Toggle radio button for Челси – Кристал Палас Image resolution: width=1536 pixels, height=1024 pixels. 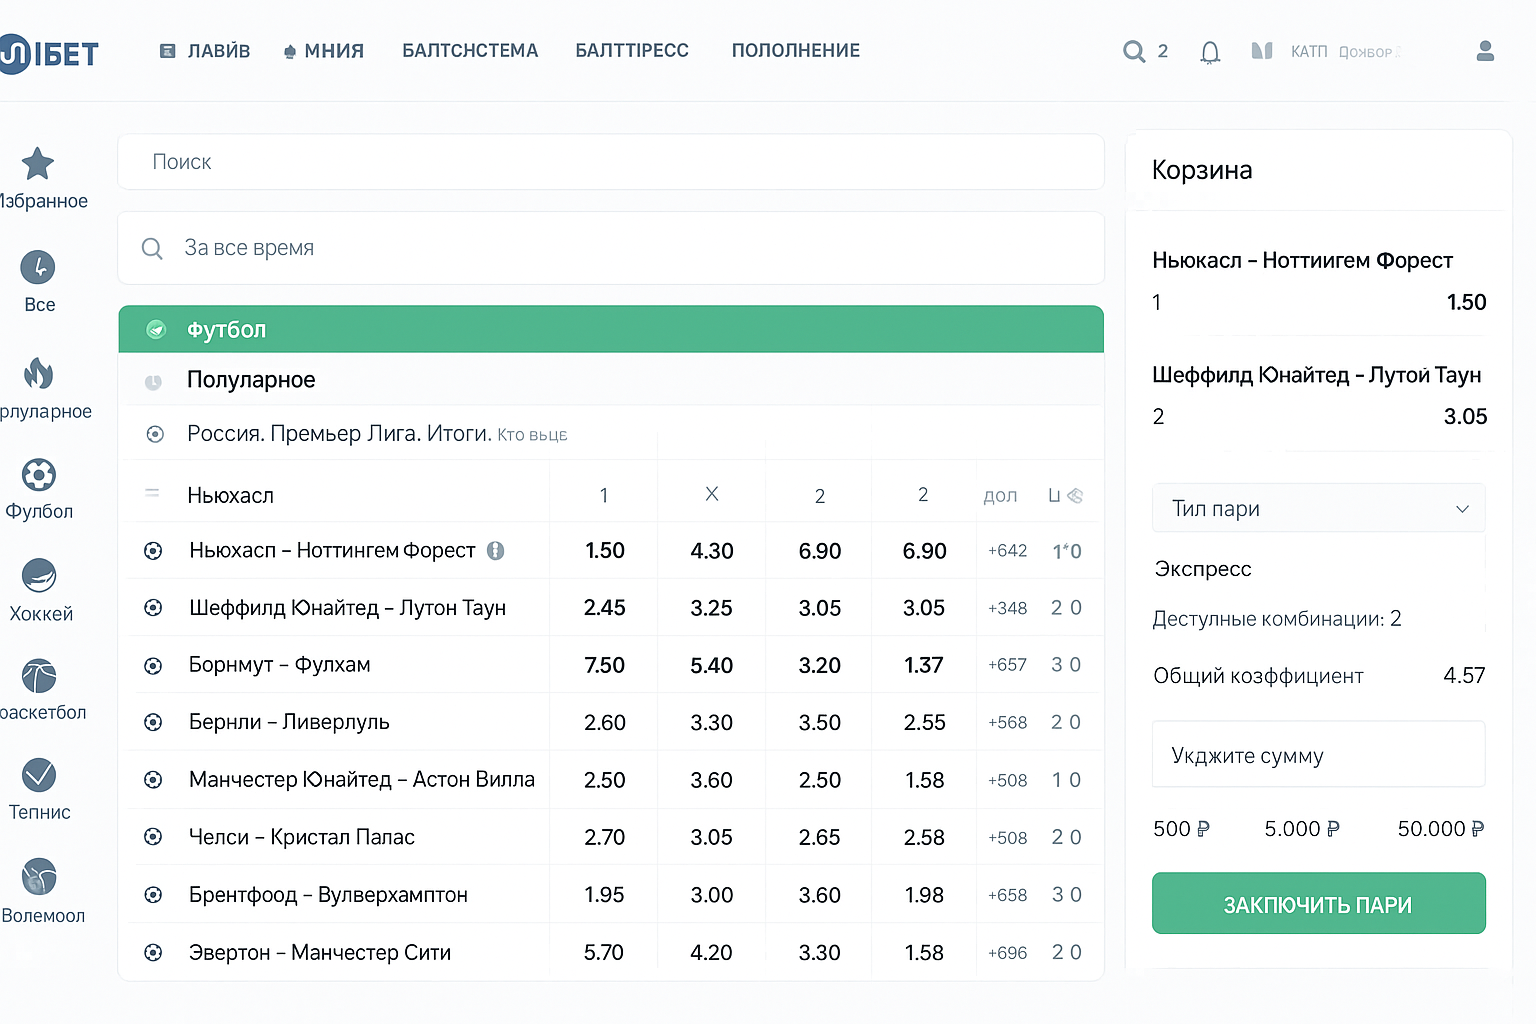[x=153, y=837]
